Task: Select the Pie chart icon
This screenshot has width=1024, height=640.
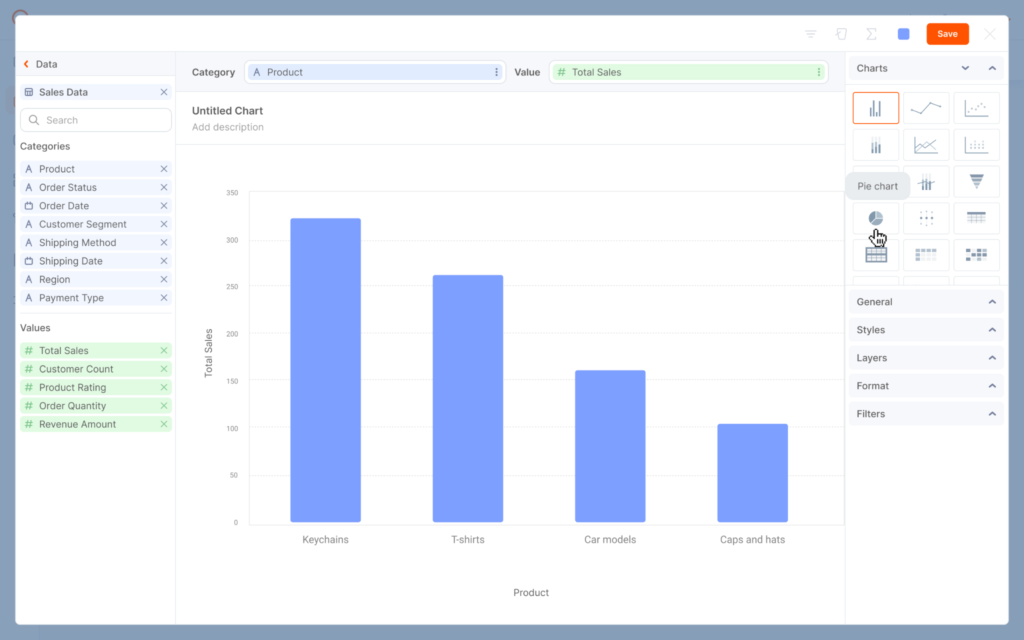Action: pos(876,218)
